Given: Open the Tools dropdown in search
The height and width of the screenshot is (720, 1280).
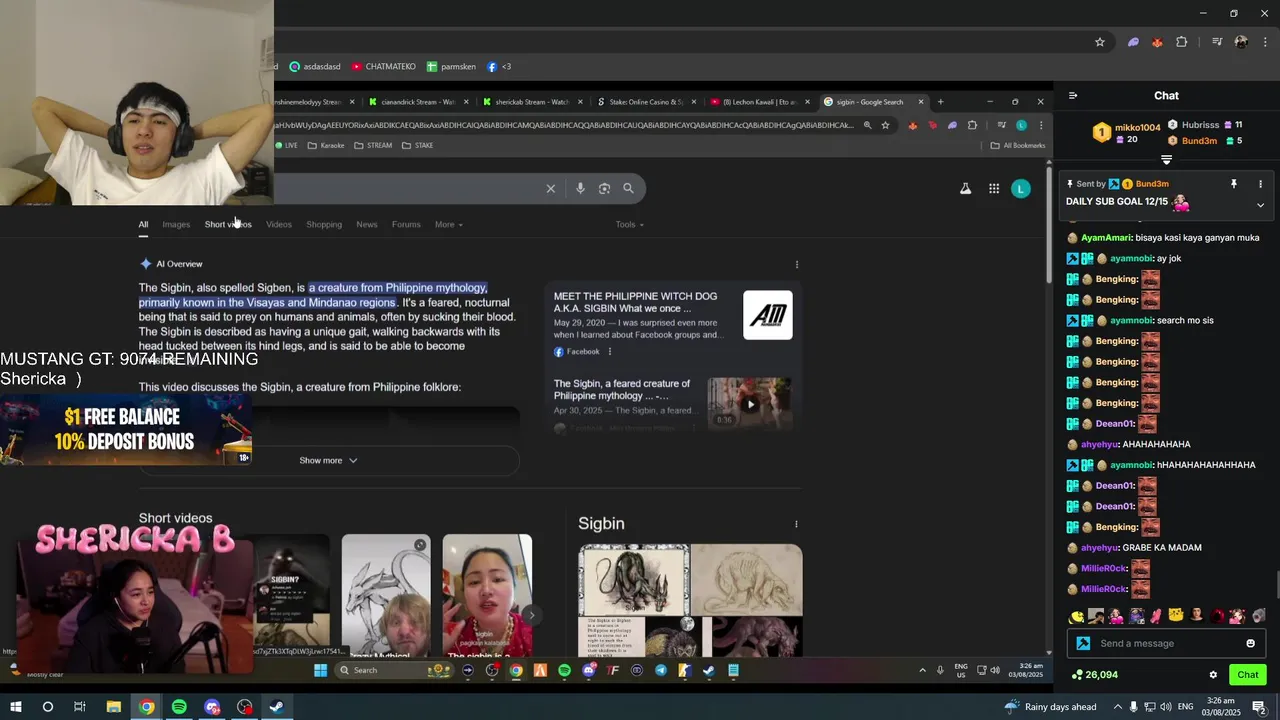Looking at the screenshot, I should coord(630,224).
